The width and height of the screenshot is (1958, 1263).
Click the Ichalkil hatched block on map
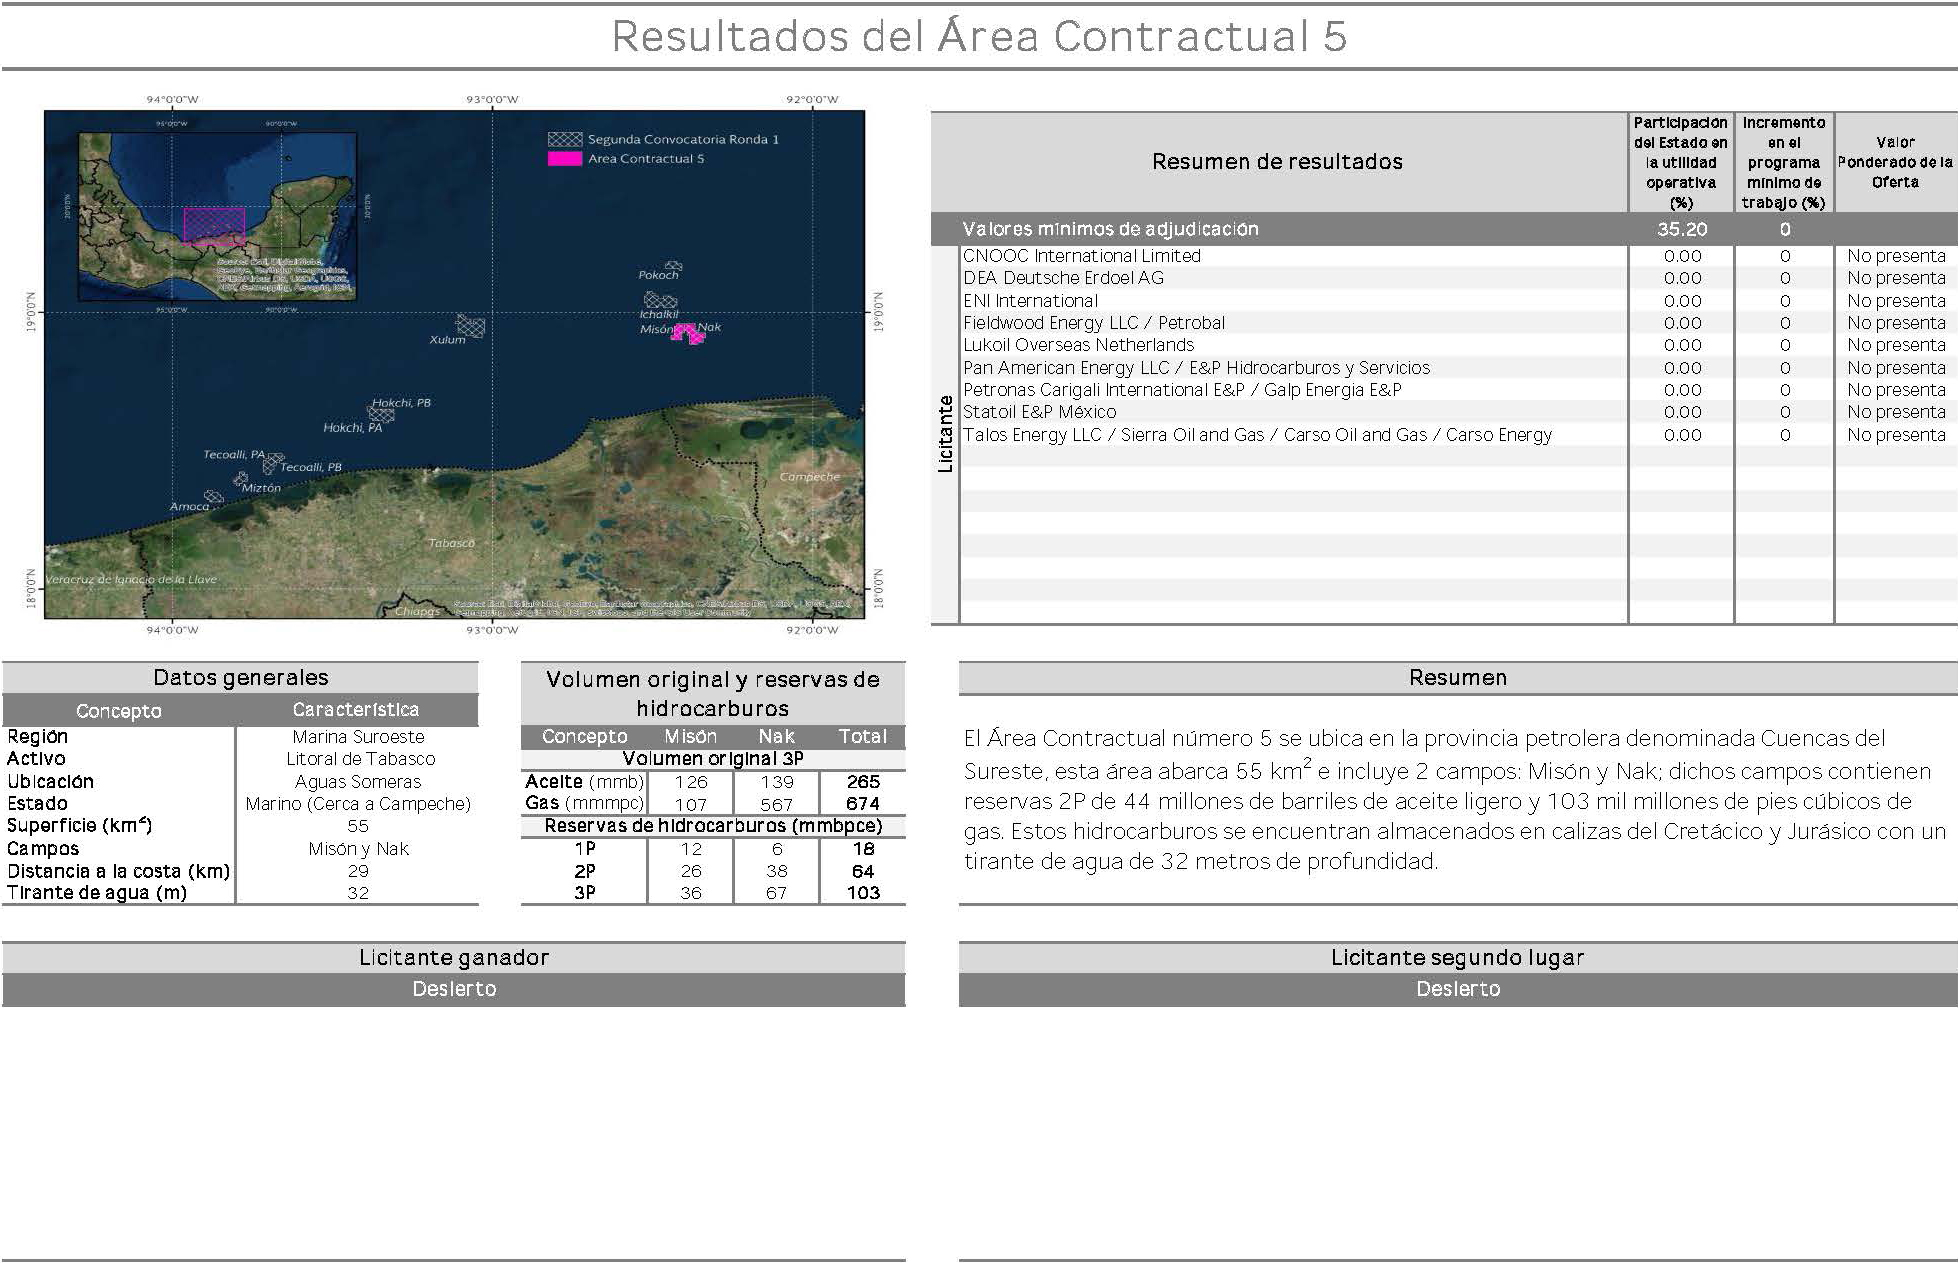pyautogui.click(x=660, y=300)
